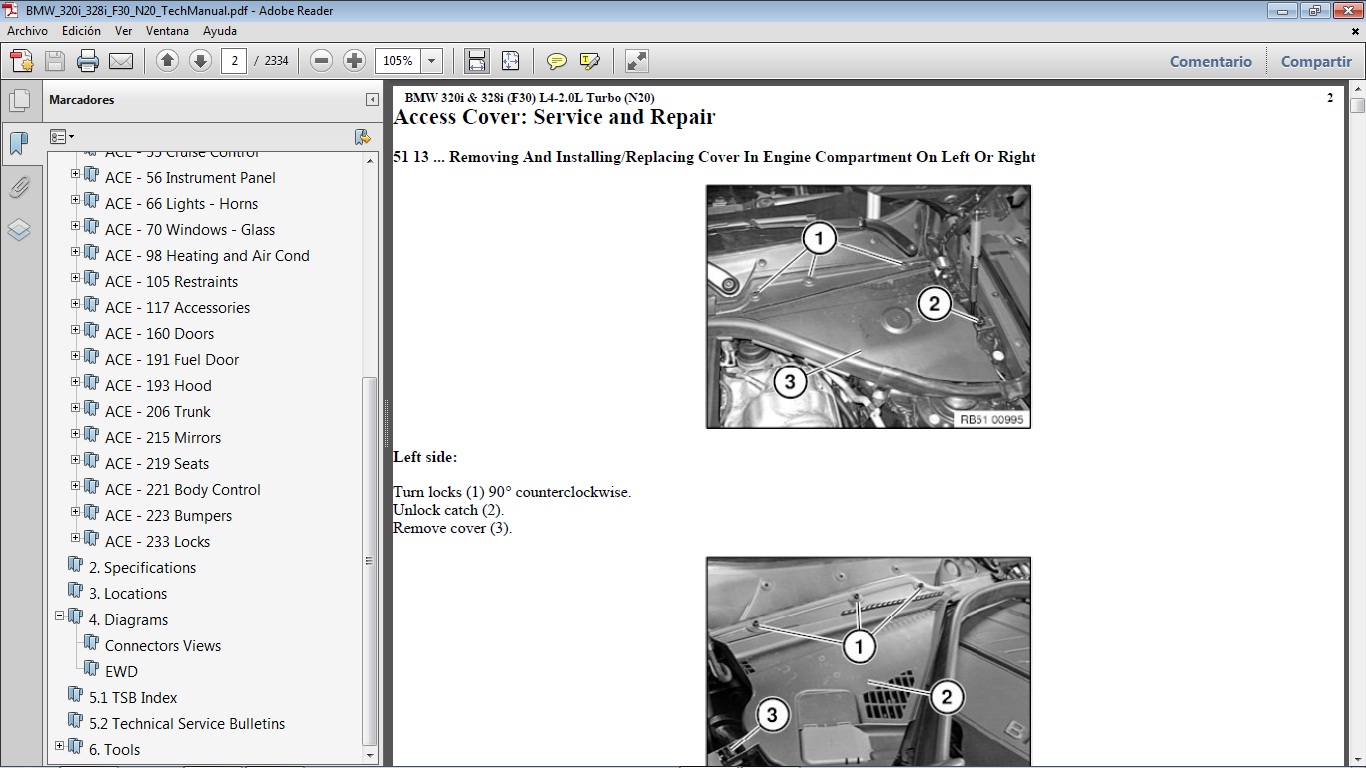This screenshot has height=768, width=1366.
Task: Open the Archivo menu
Action: click(x=27, y=31)
